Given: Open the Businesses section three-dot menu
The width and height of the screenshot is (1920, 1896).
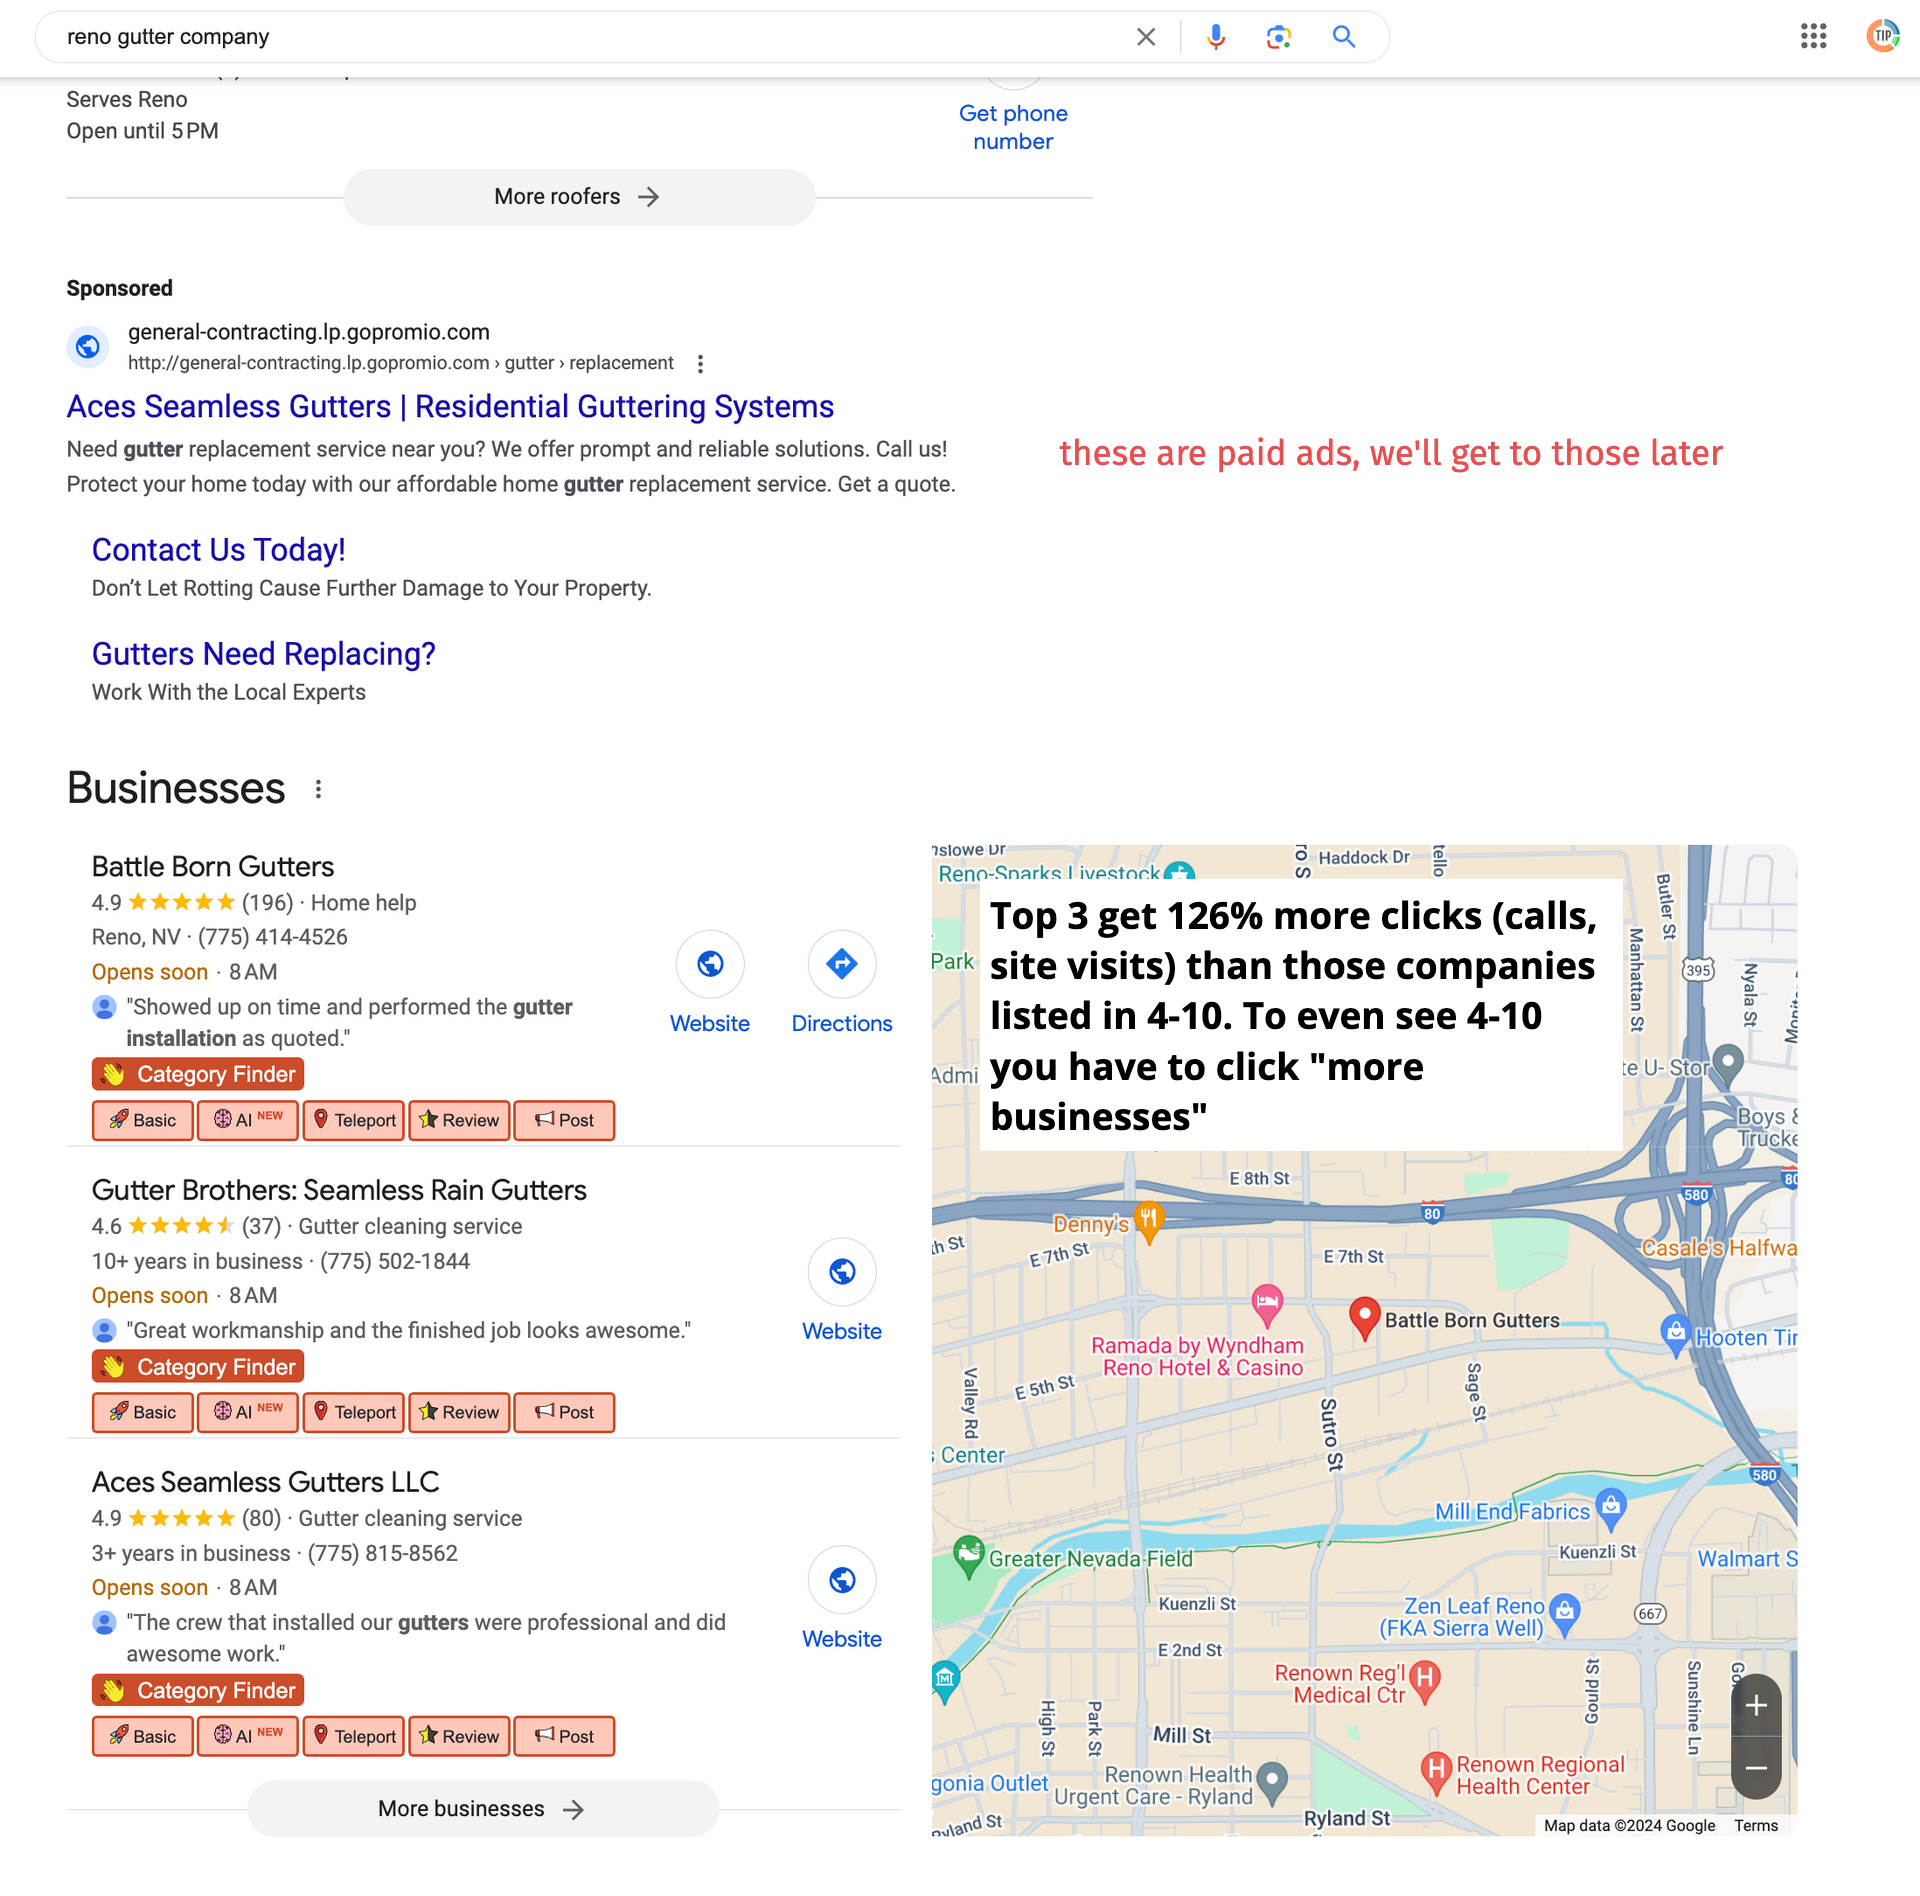Looking at the screenshot, I should click(318, 789).
